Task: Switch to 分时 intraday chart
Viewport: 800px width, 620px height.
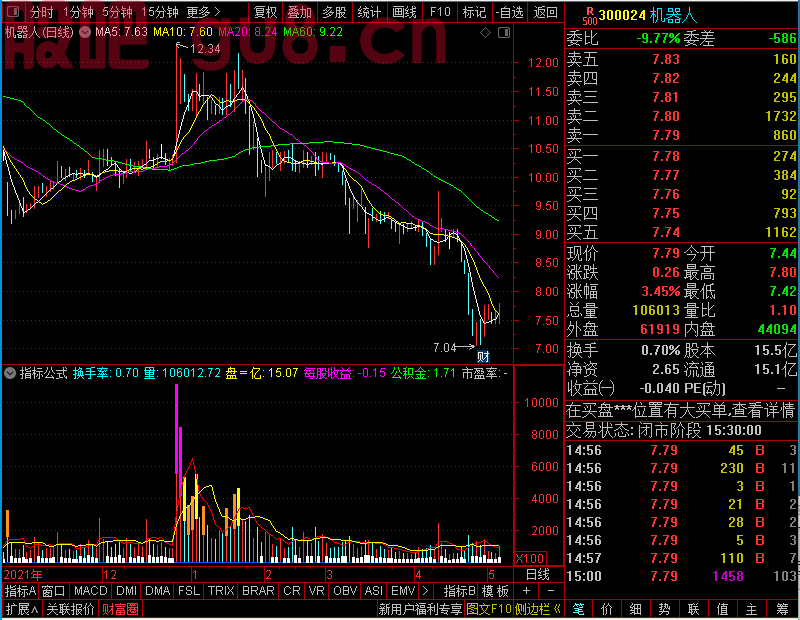Action: coord(42,12)
